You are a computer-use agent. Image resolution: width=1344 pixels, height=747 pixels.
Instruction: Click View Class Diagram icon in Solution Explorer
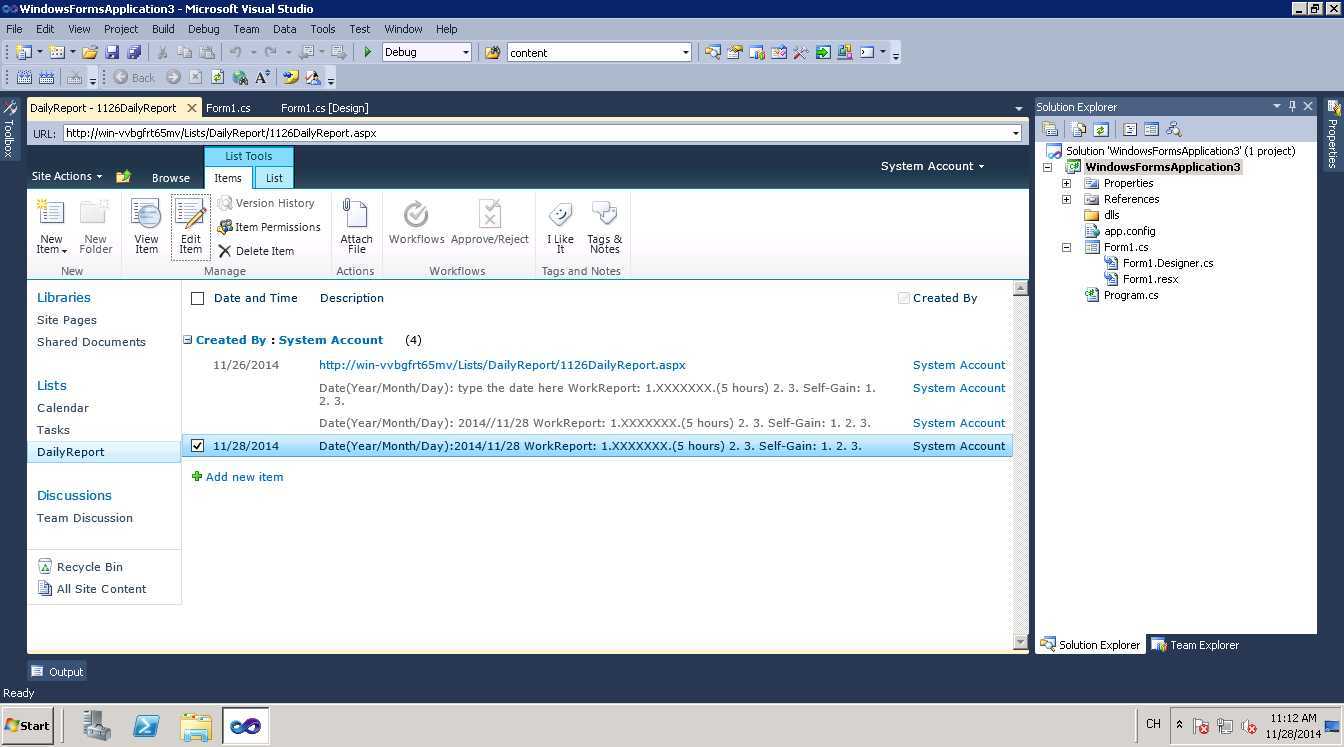coord(1174,129)
